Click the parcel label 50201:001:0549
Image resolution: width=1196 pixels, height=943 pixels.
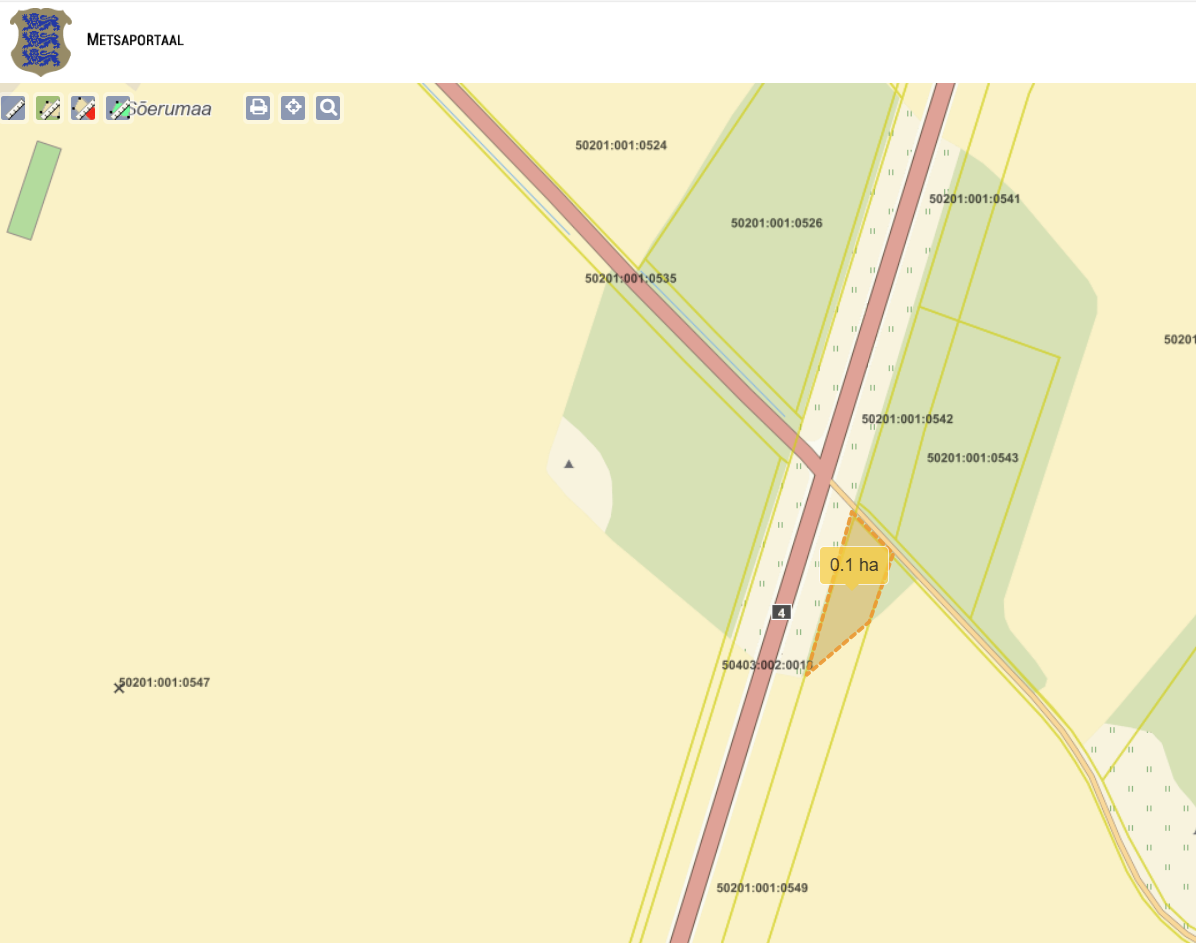coord(762,888)
